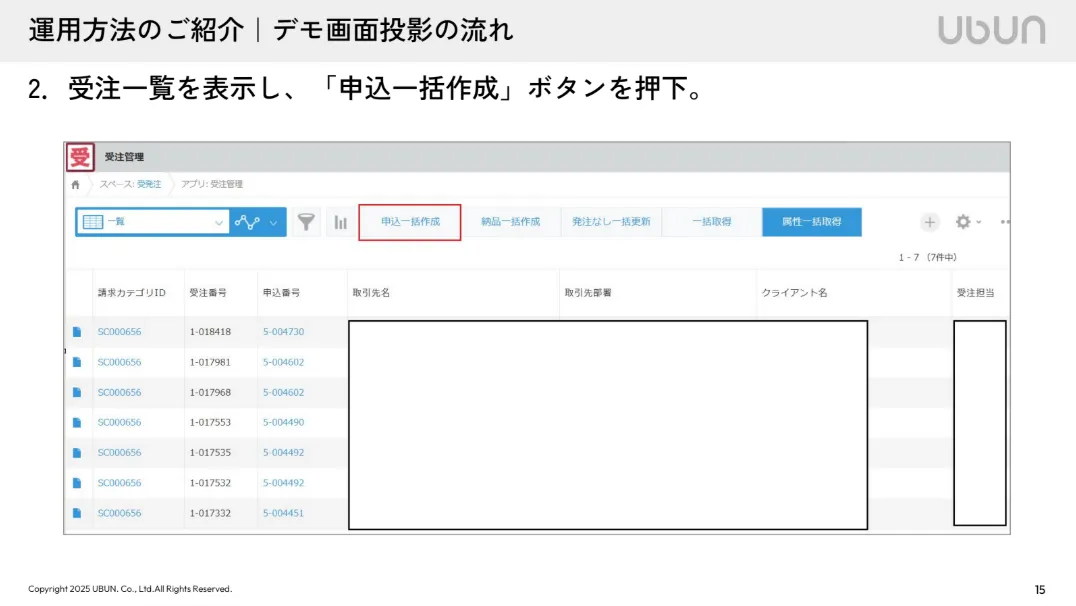Viewport: 1076px width, 606px height.
Task: Open 5-004602 link in row 1-017968
Action: (283, 392)
